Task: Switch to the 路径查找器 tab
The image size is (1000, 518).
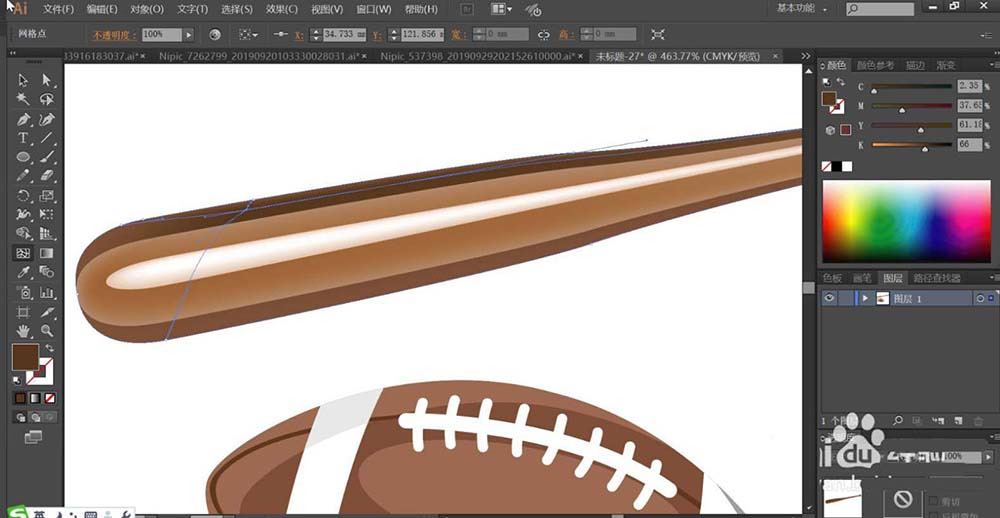Action: [x=938, y=278]
